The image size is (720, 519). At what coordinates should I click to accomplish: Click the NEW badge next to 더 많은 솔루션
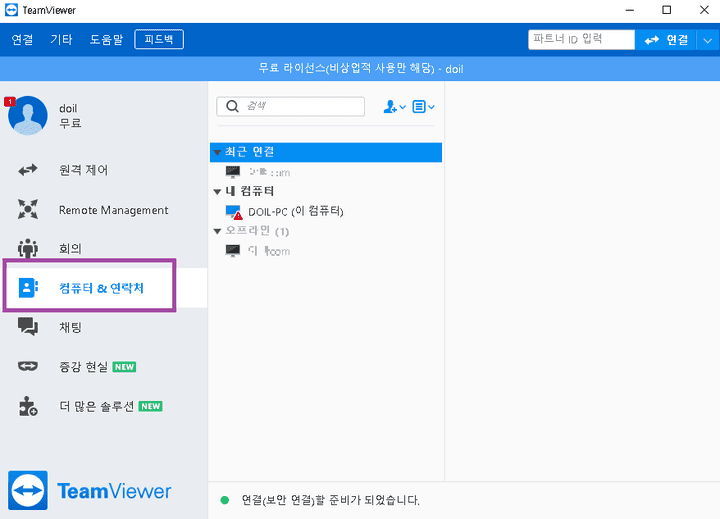click(x=151, y=406)
